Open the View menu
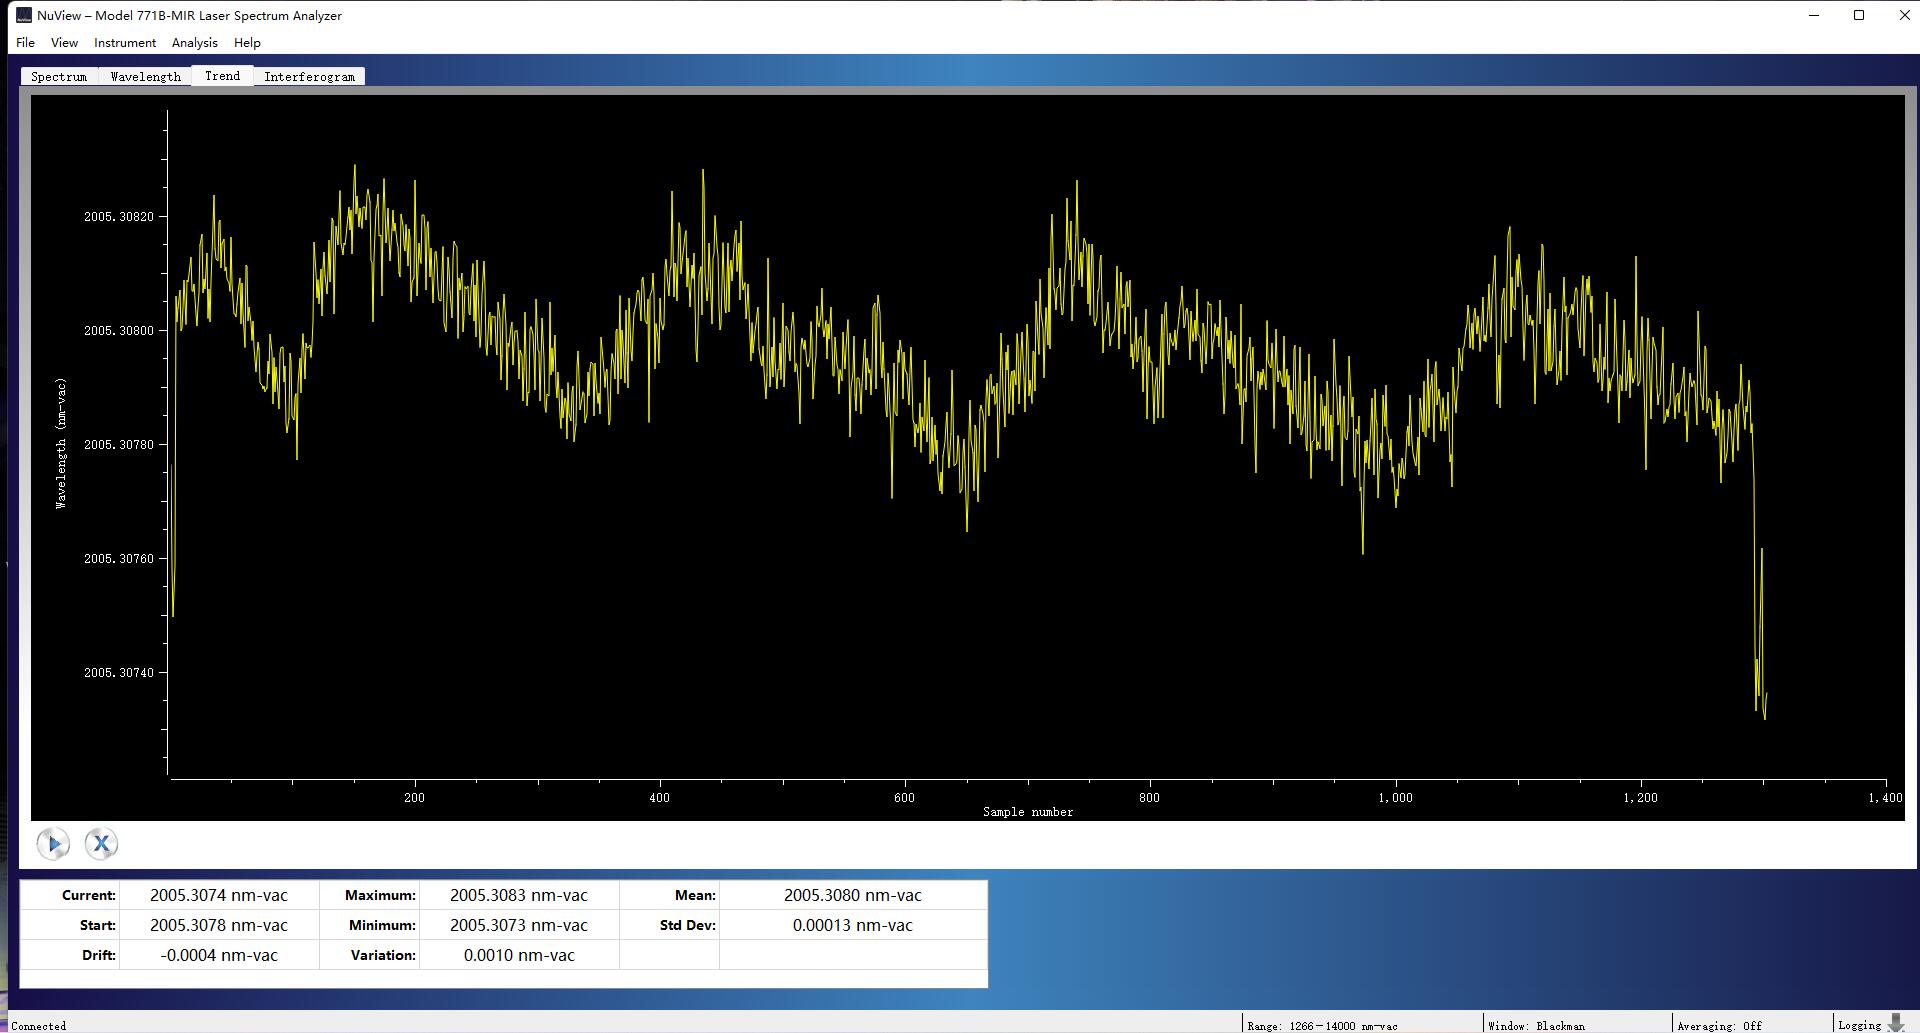Image resolution: width=1920 pixels, height=1033 pixels. 64,43
